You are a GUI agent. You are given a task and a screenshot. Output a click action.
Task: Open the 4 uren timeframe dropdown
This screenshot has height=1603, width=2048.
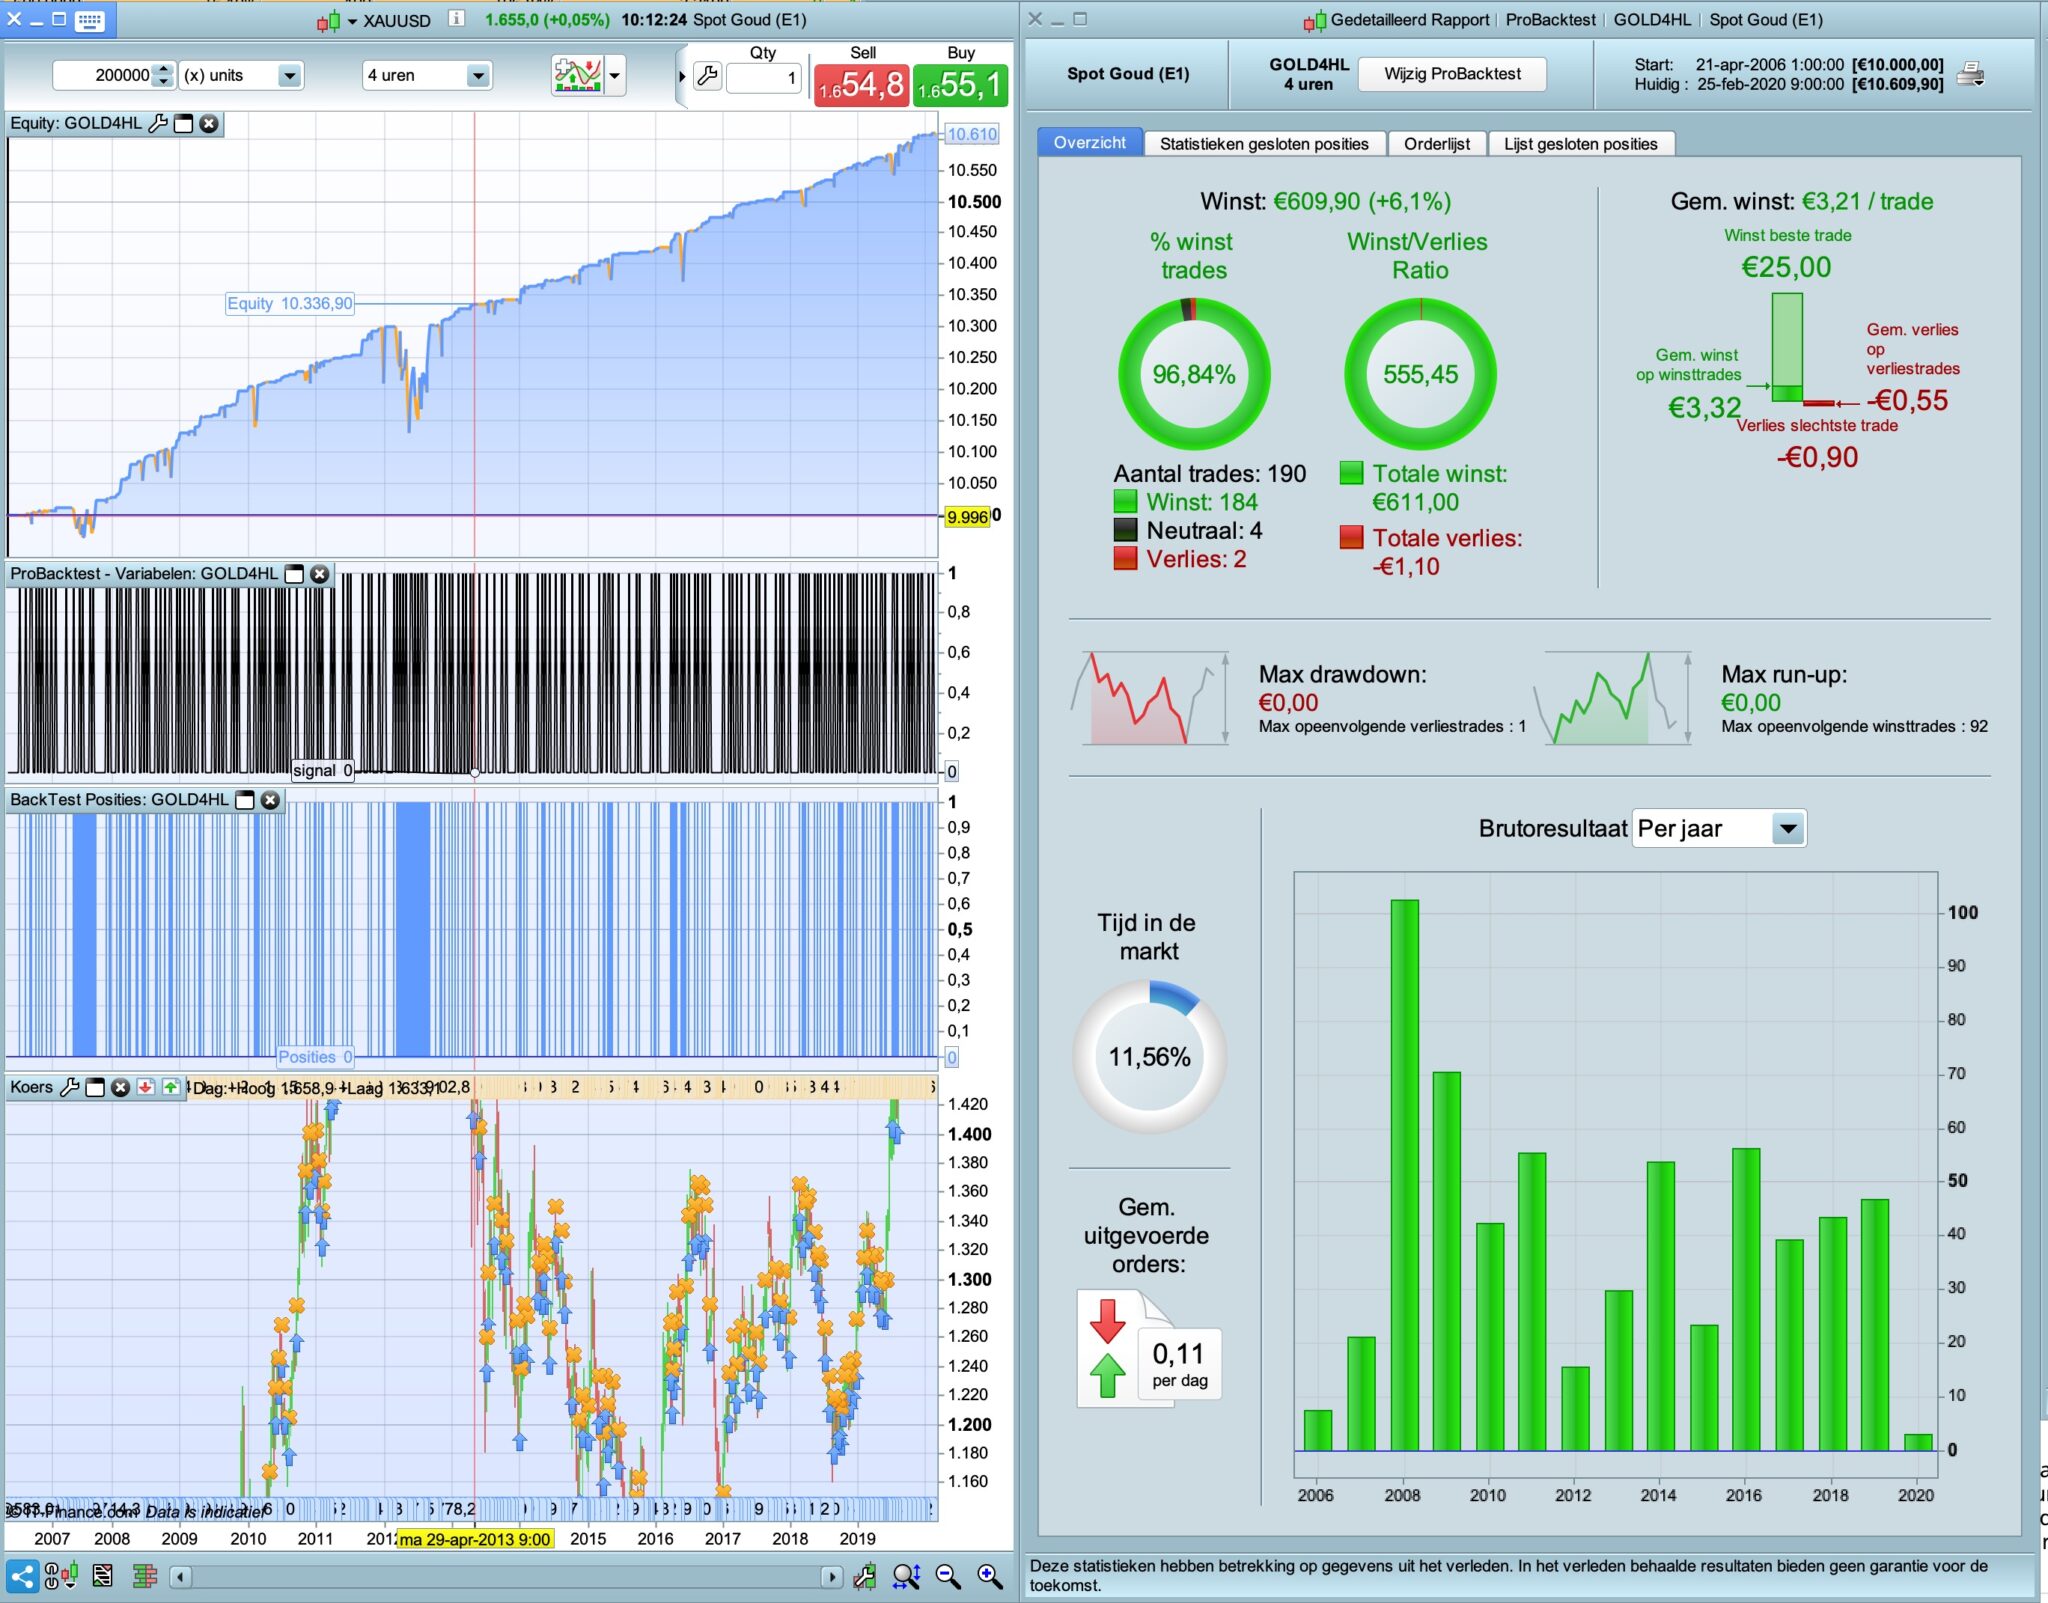coord(478,75)
